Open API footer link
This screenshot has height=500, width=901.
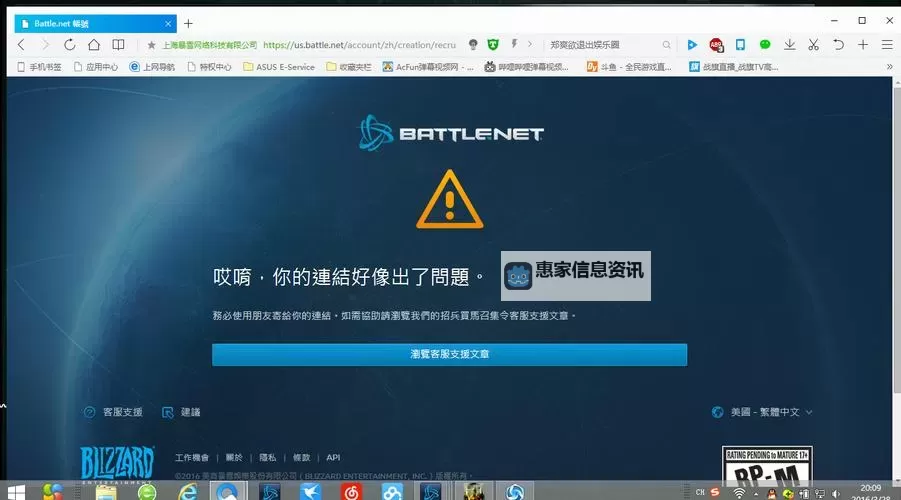(x=333, y=457)
